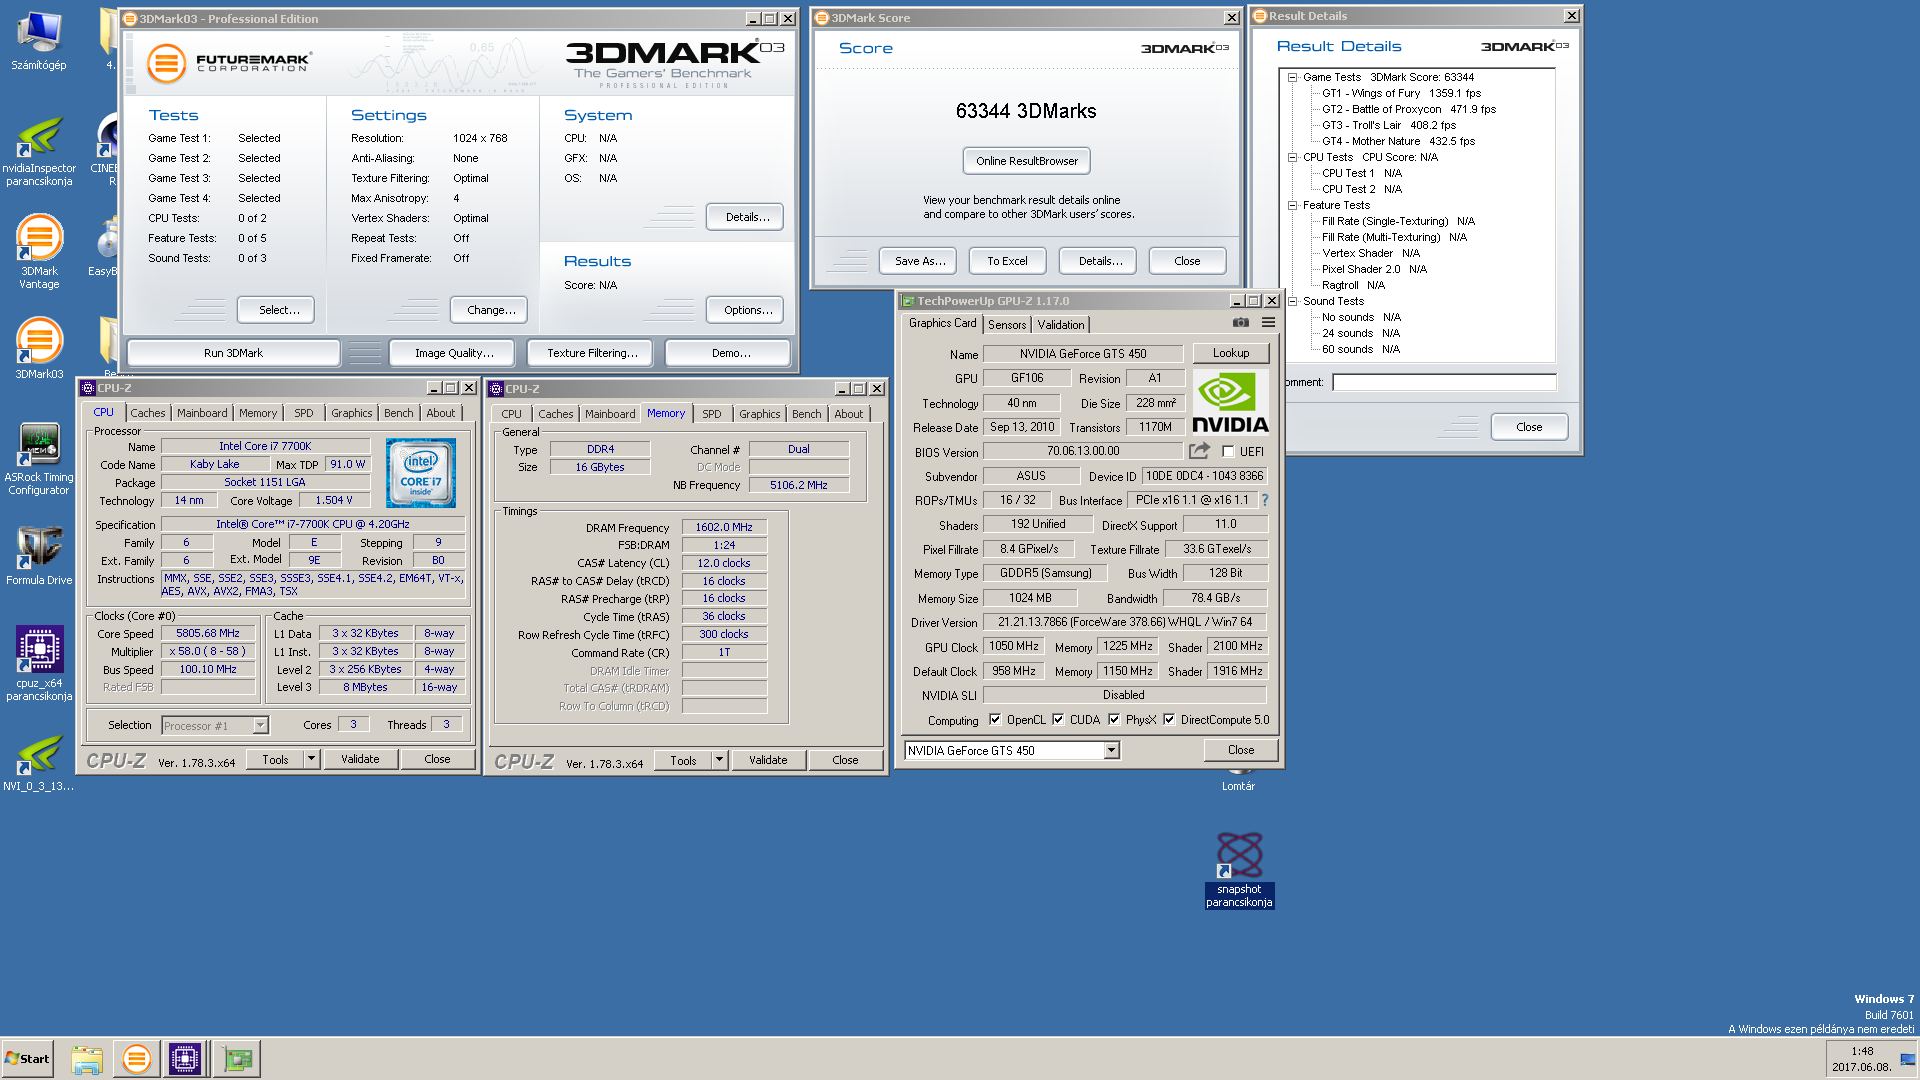Open nvidiaInspector desktop shortcut
The width and height of the screenshot is (1920, 1080).
point(39,152)
